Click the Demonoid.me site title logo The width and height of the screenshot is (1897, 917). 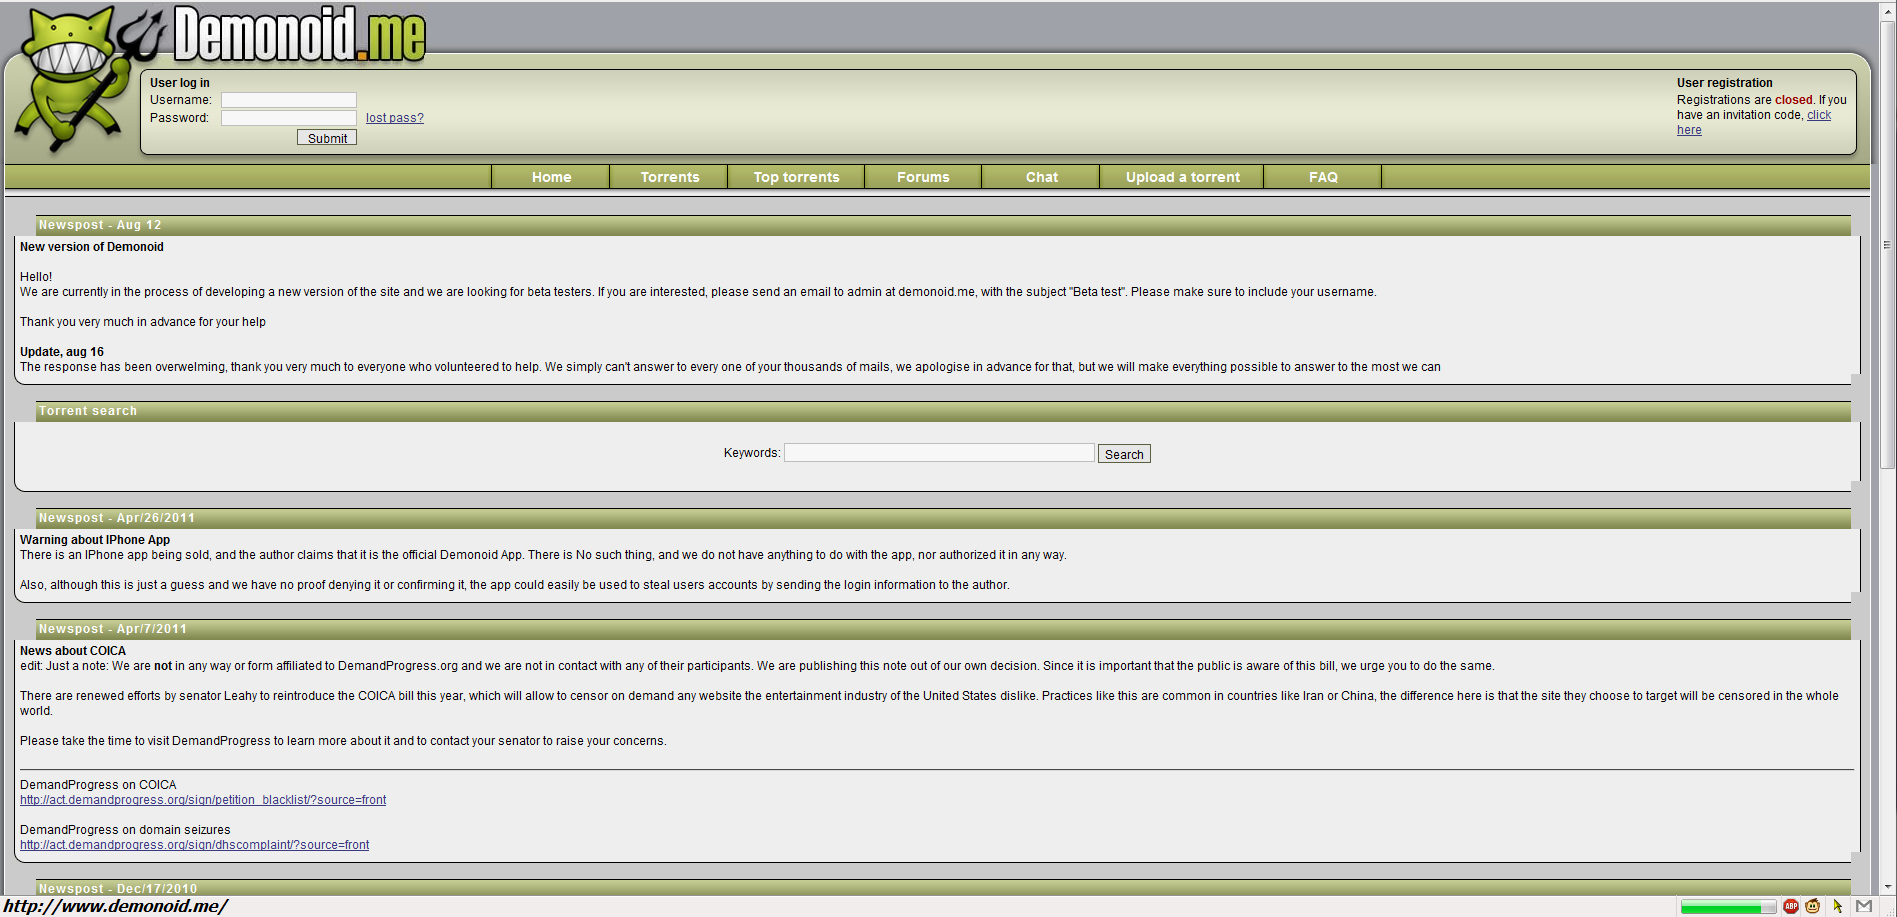300,34
